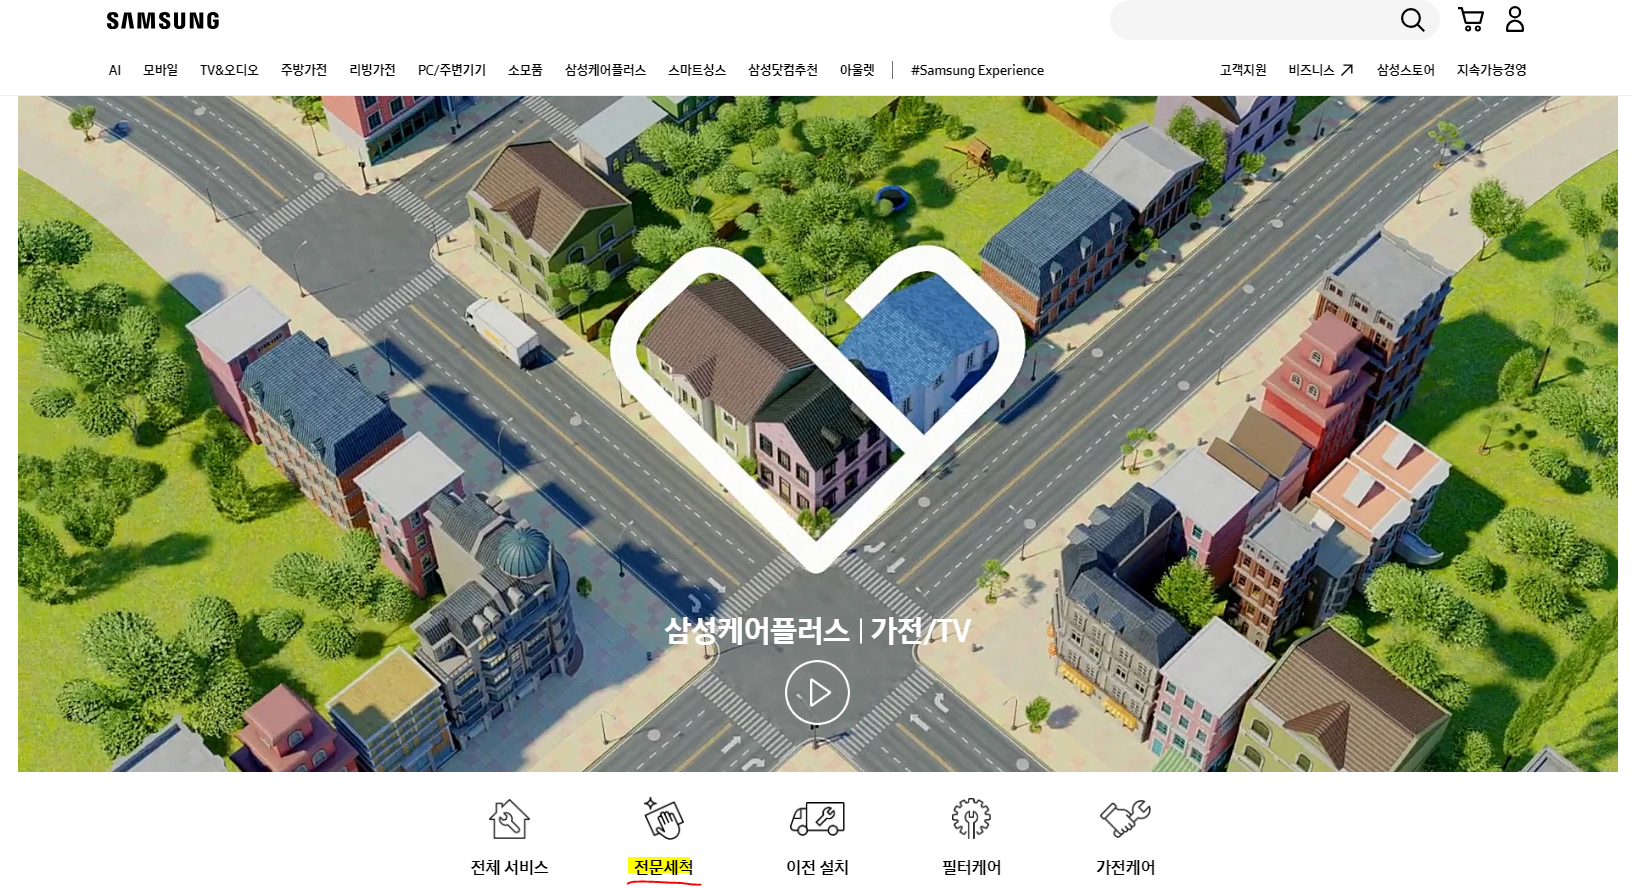Select the 가전케어 tab label
Image resolution: width=1631 pixels, height=888 pixels.
click(1125, 867)
